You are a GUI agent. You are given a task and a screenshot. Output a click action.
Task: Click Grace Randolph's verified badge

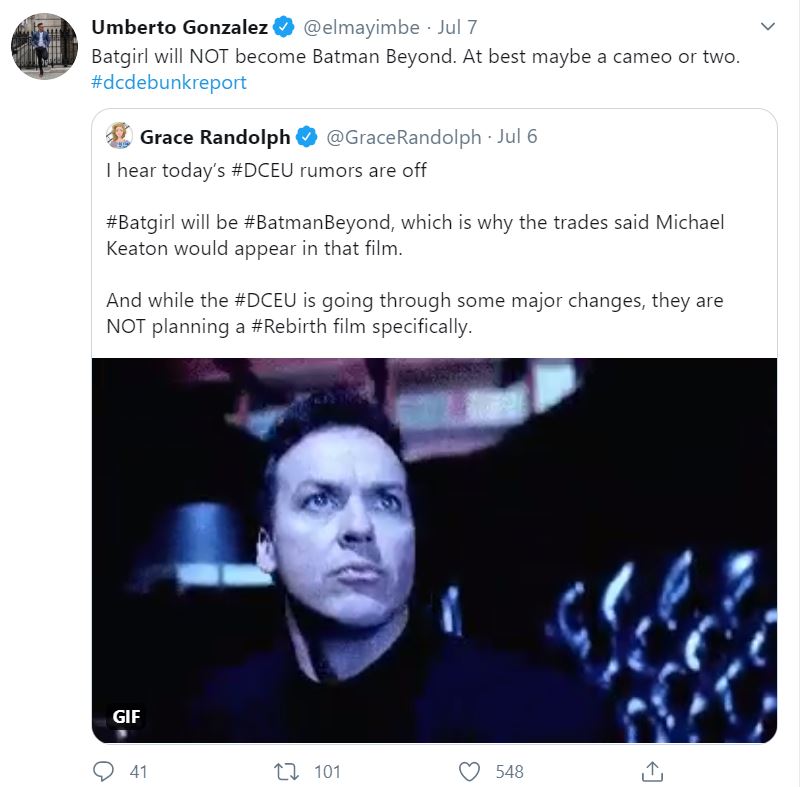307,137
